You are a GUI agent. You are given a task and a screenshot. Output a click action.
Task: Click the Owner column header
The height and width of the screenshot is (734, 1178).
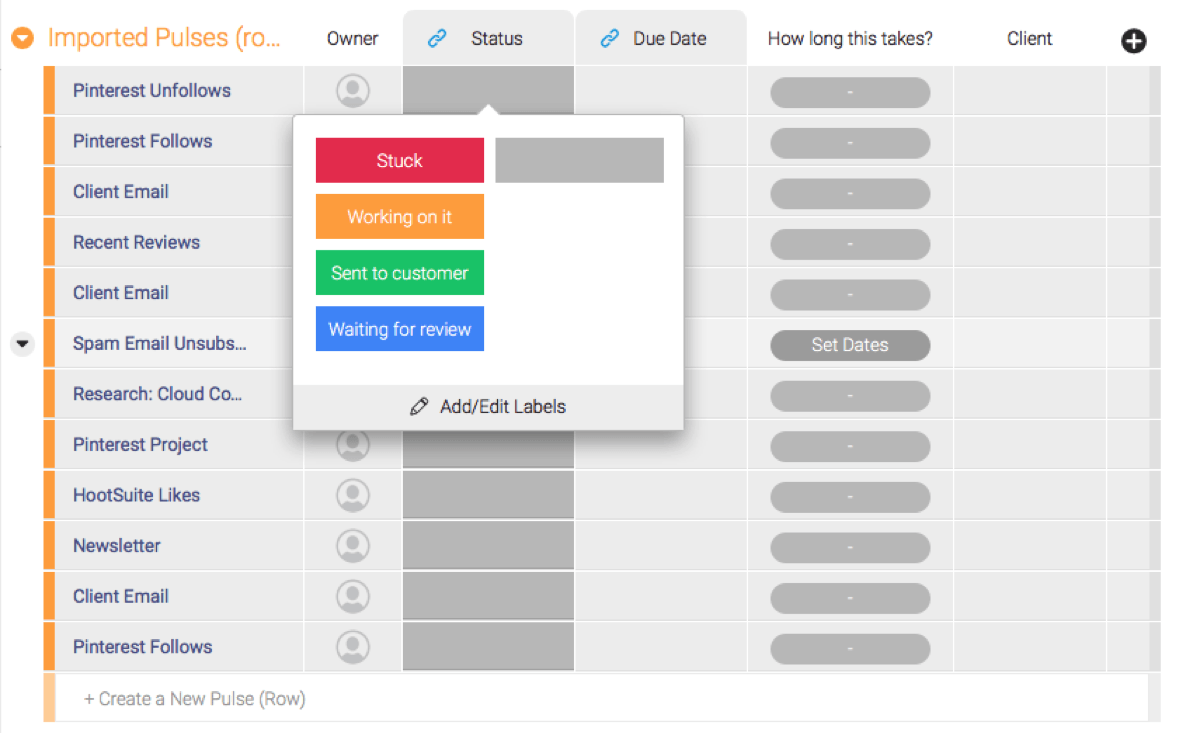coord(352,38)
